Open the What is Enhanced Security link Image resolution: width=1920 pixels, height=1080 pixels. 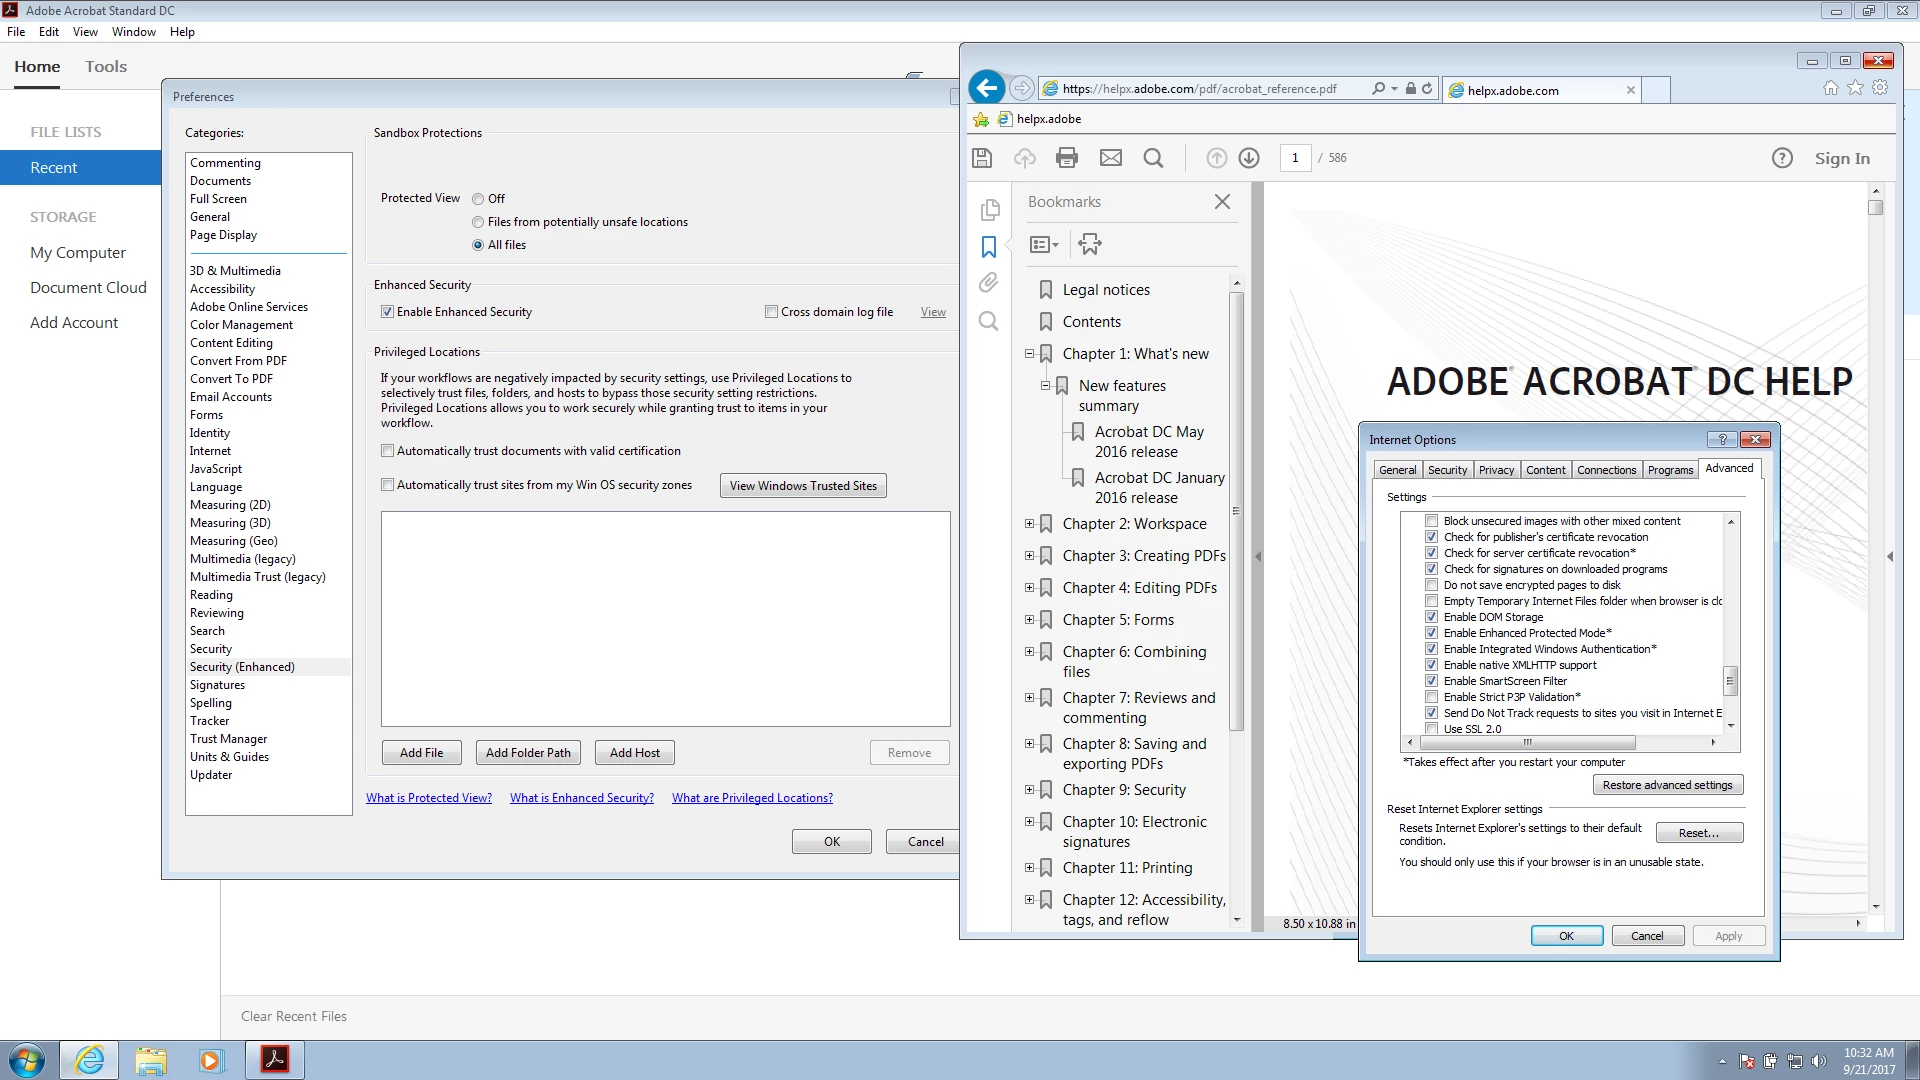pos(581,798)
